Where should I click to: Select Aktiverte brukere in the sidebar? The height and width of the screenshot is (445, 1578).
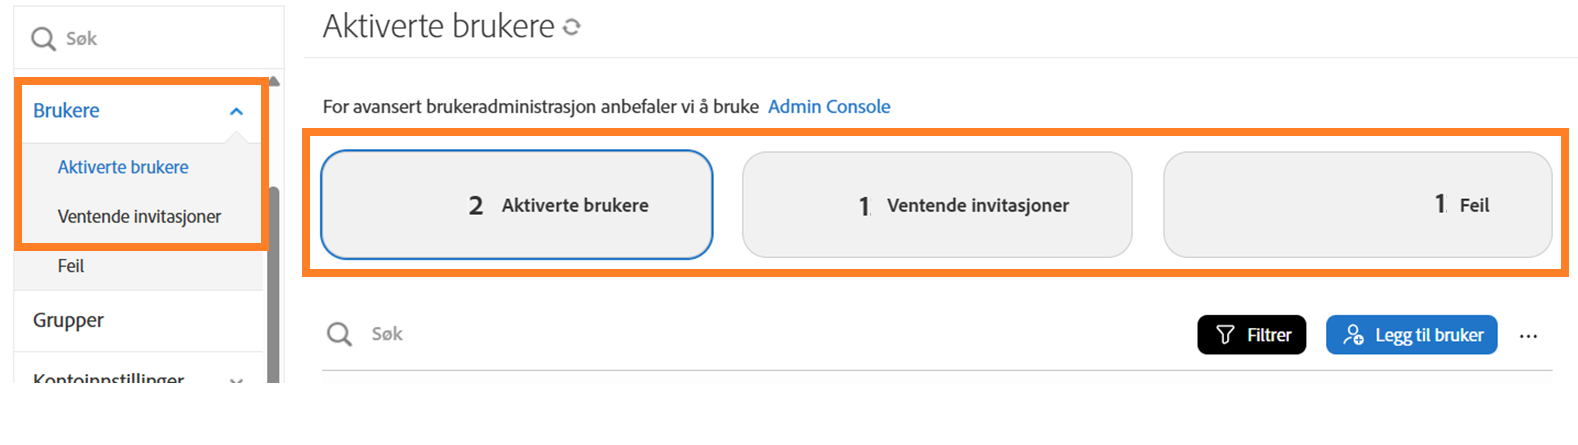pos(123,167)
